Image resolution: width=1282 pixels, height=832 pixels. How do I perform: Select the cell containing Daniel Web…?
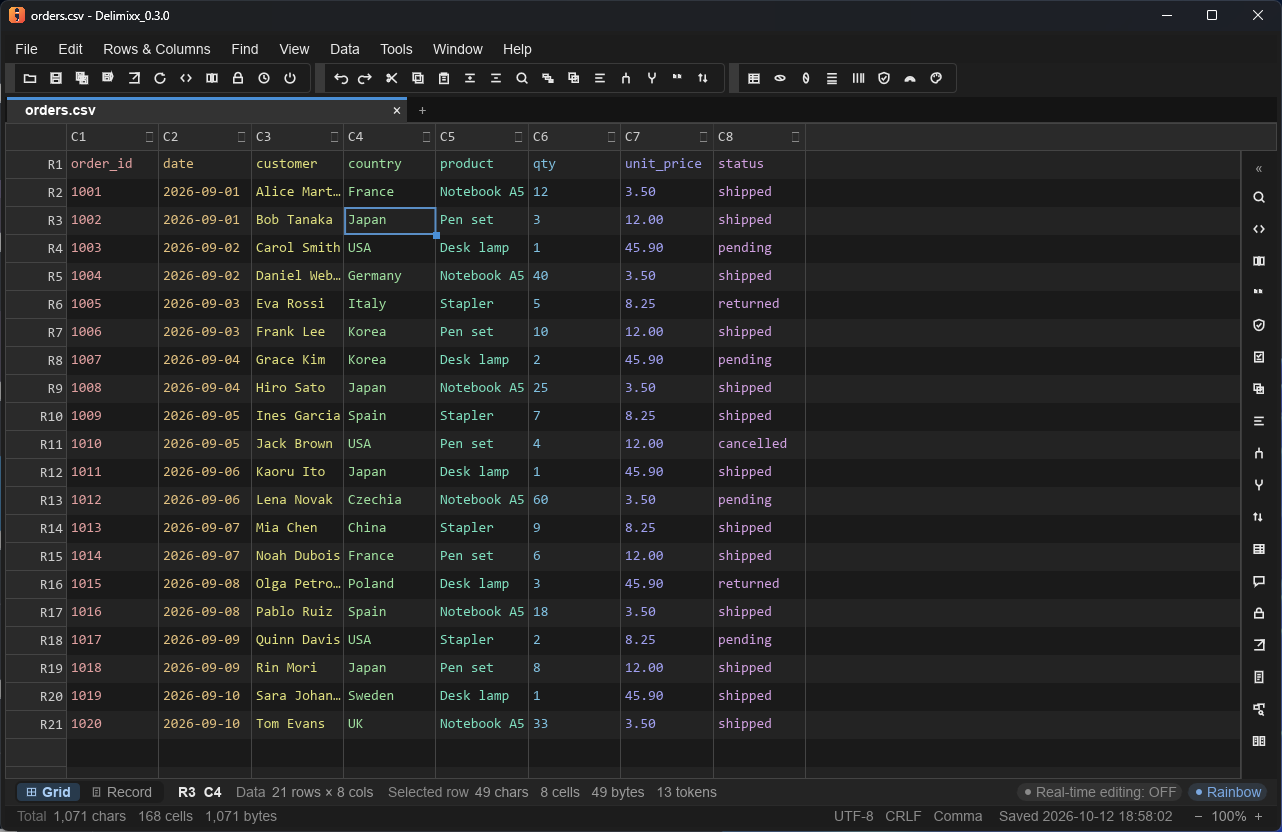point(298,276)
